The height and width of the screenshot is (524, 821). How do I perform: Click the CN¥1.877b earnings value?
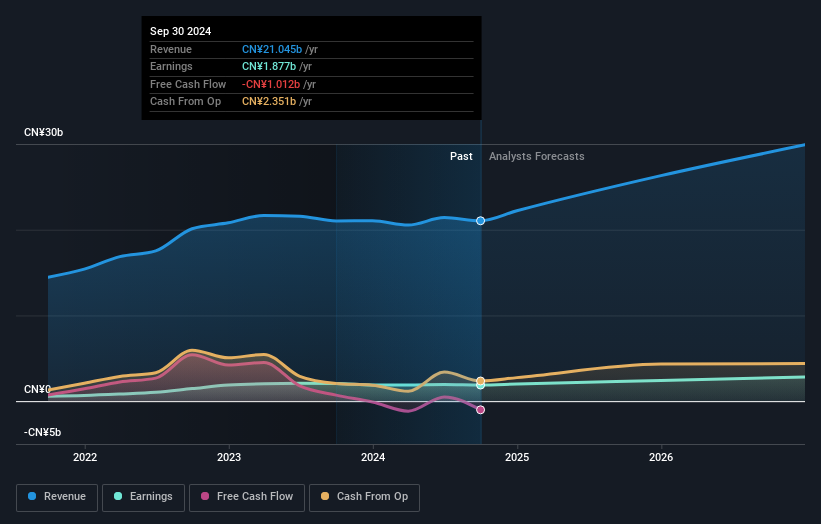269,66
